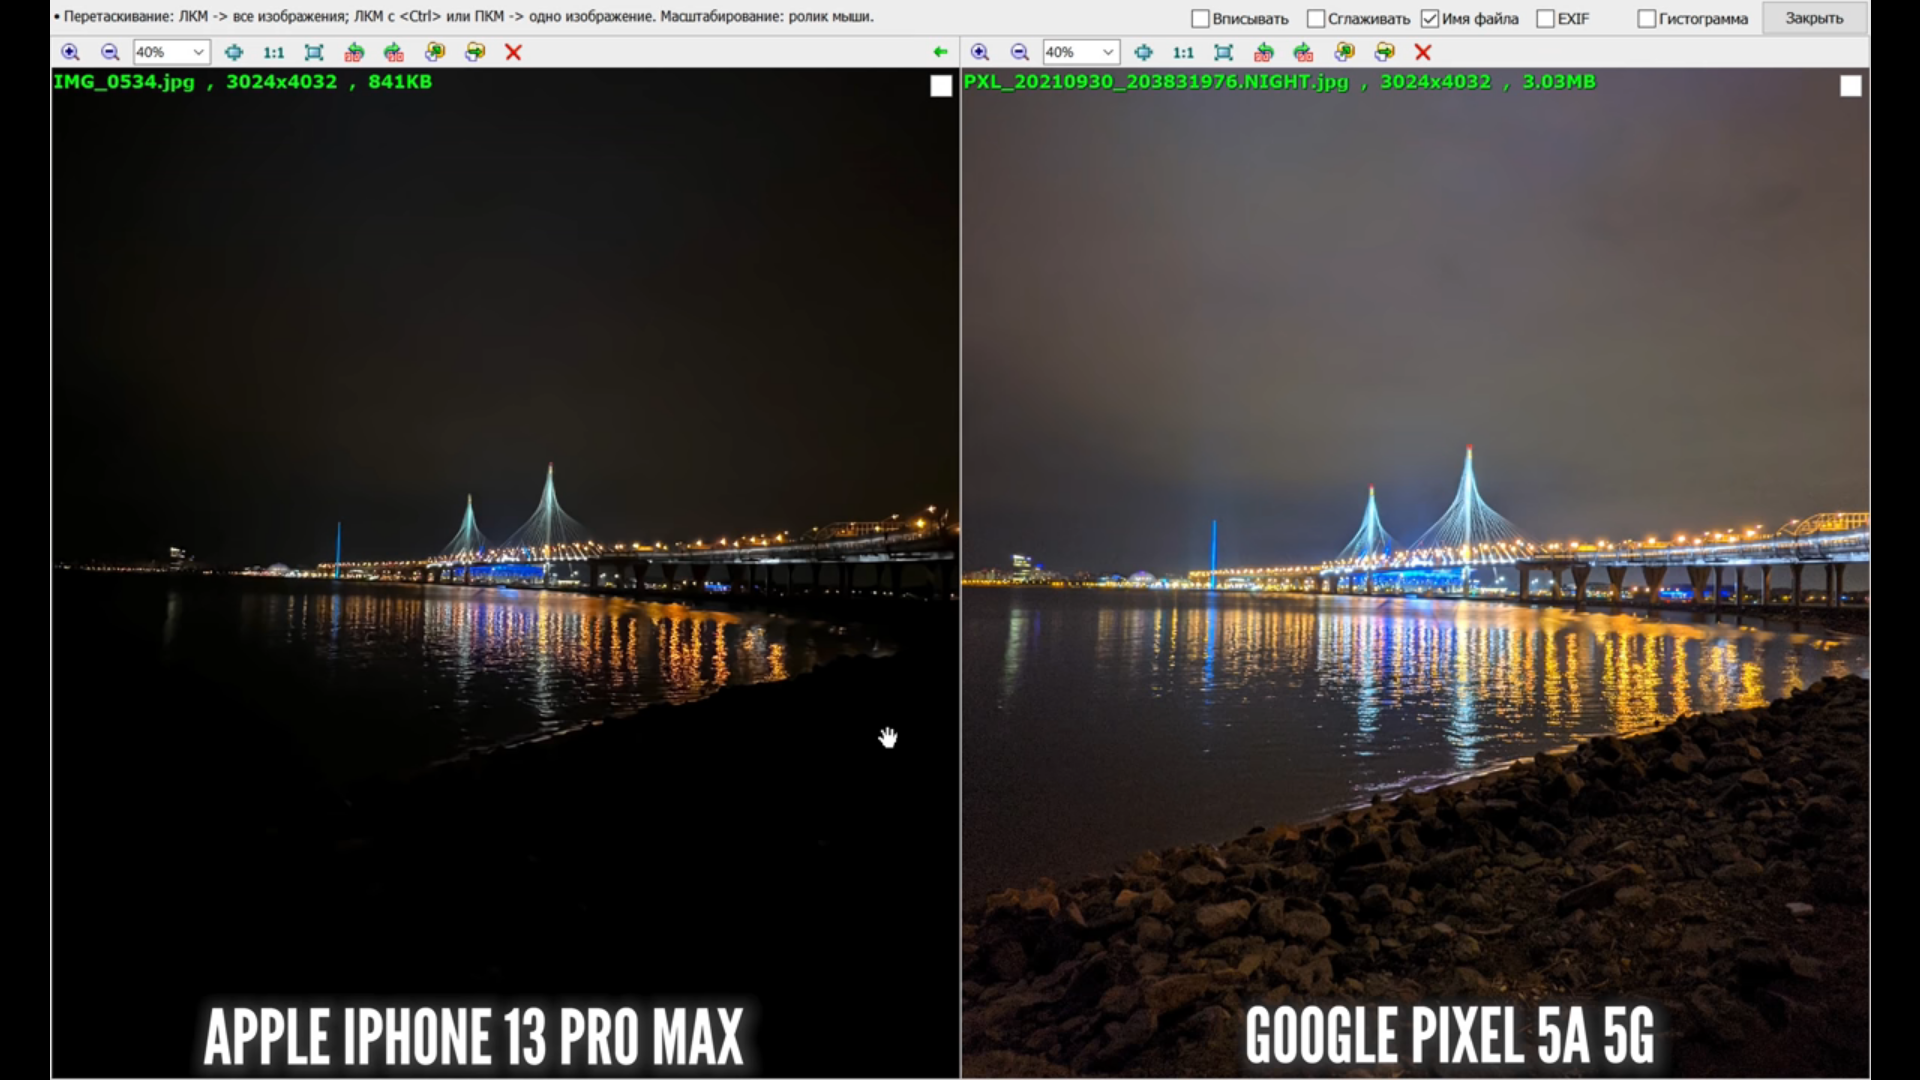Image resolution: width=1920 pixels, height=1080 pixels.
Task: Set the left image to 1:1 scale
Action: tap(273, 52)
